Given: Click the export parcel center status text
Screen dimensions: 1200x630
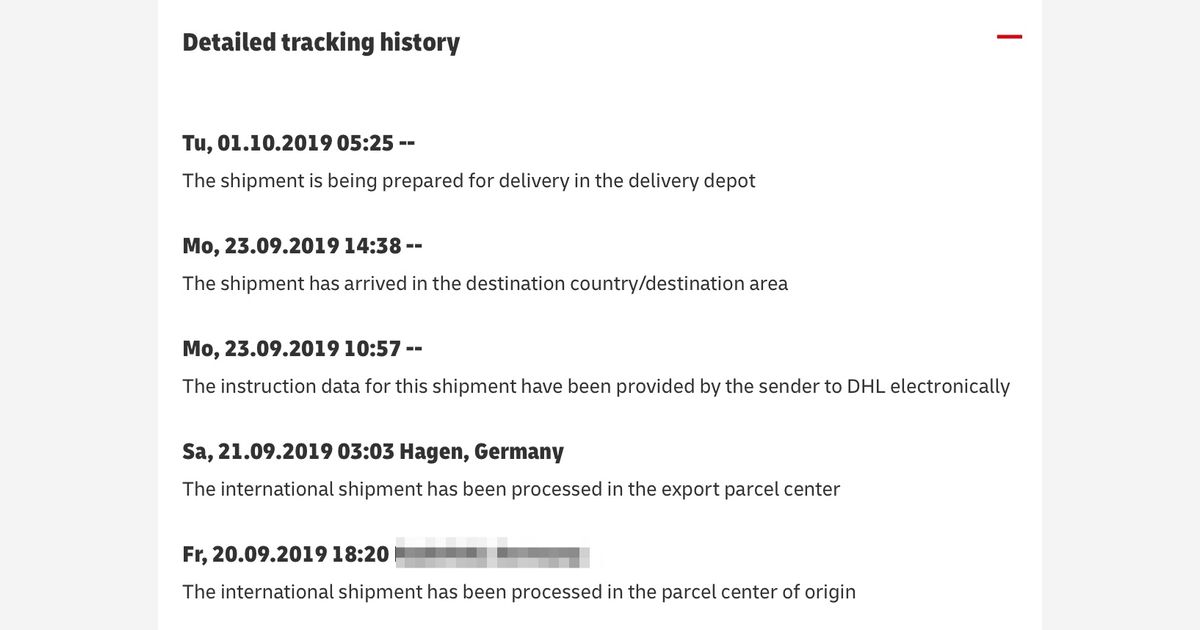Looking at the screenshot, I should click(x=511, y=489).
